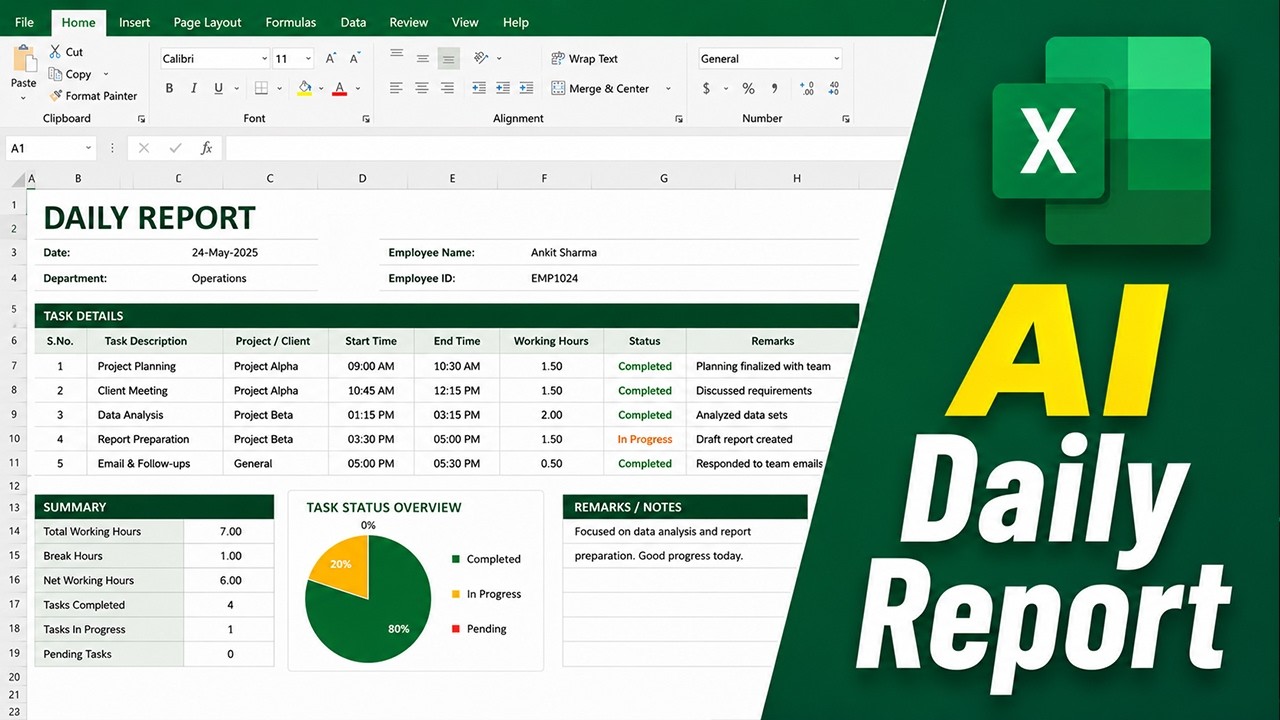Click the Increase Decimal icon
This screenshot has height=720, width=1280.
pos(807,88)
